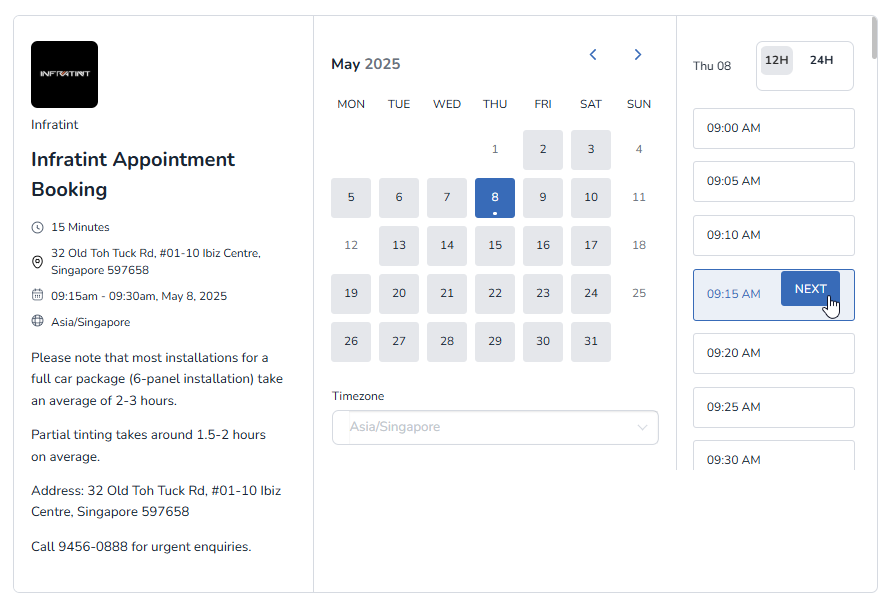Confirm 09:15 AM with NEXT button
The width and height of the screenshot is (883, 598).
coord(810,289)
